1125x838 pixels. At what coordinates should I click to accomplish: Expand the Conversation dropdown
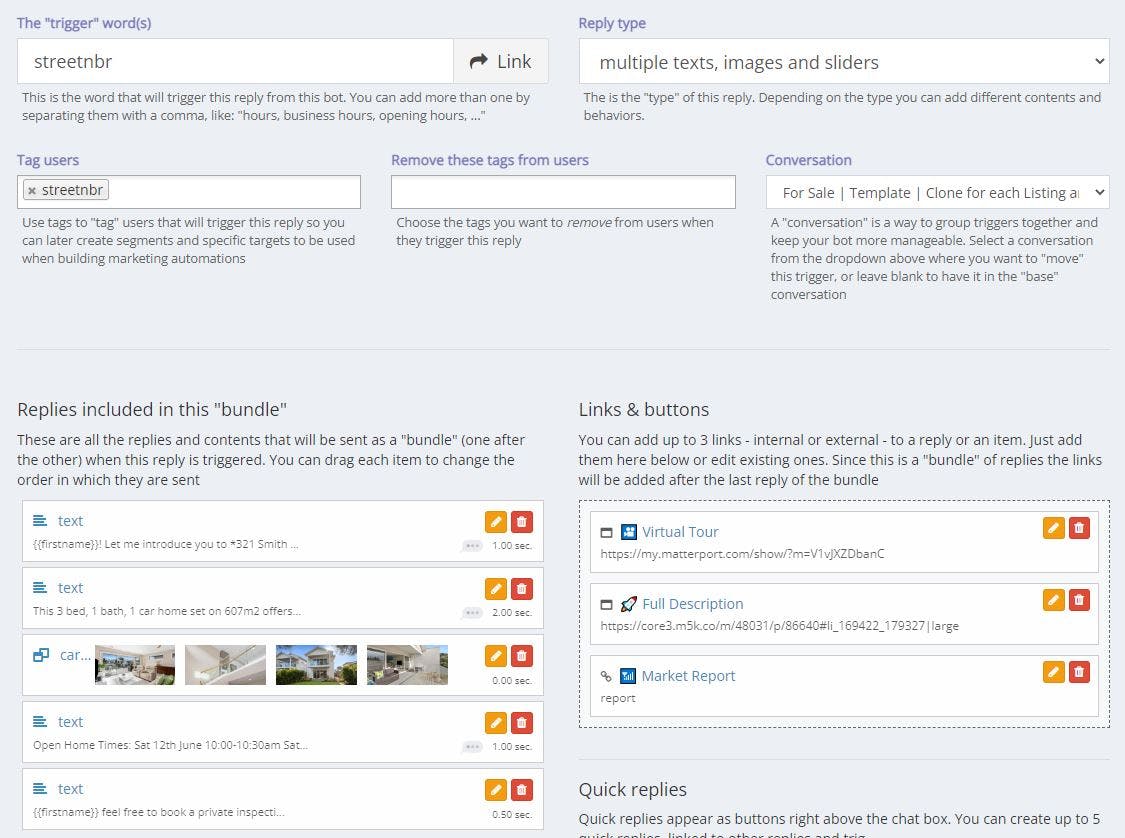(937, 192)
